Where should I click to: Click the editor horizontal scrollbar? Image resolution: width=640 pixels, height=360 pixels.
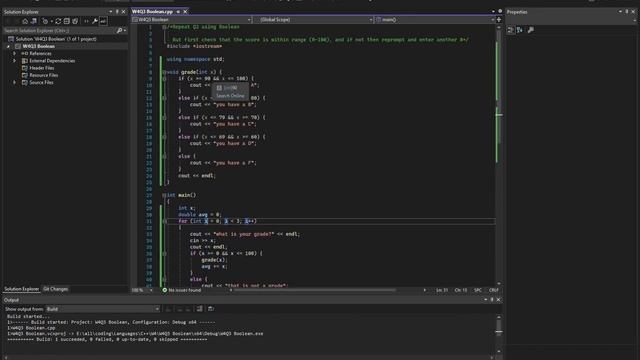pyautogui.click(x=314, y=290)
